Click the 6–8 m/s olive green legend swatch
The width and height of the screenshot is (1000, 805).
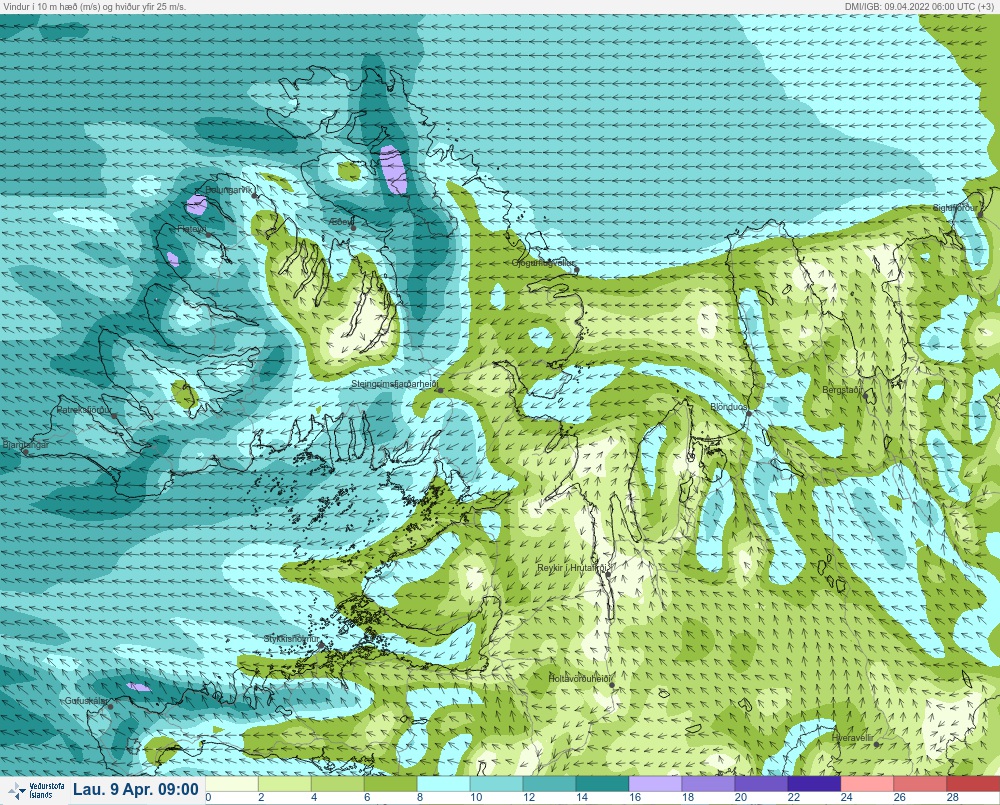tap(390, 783)
